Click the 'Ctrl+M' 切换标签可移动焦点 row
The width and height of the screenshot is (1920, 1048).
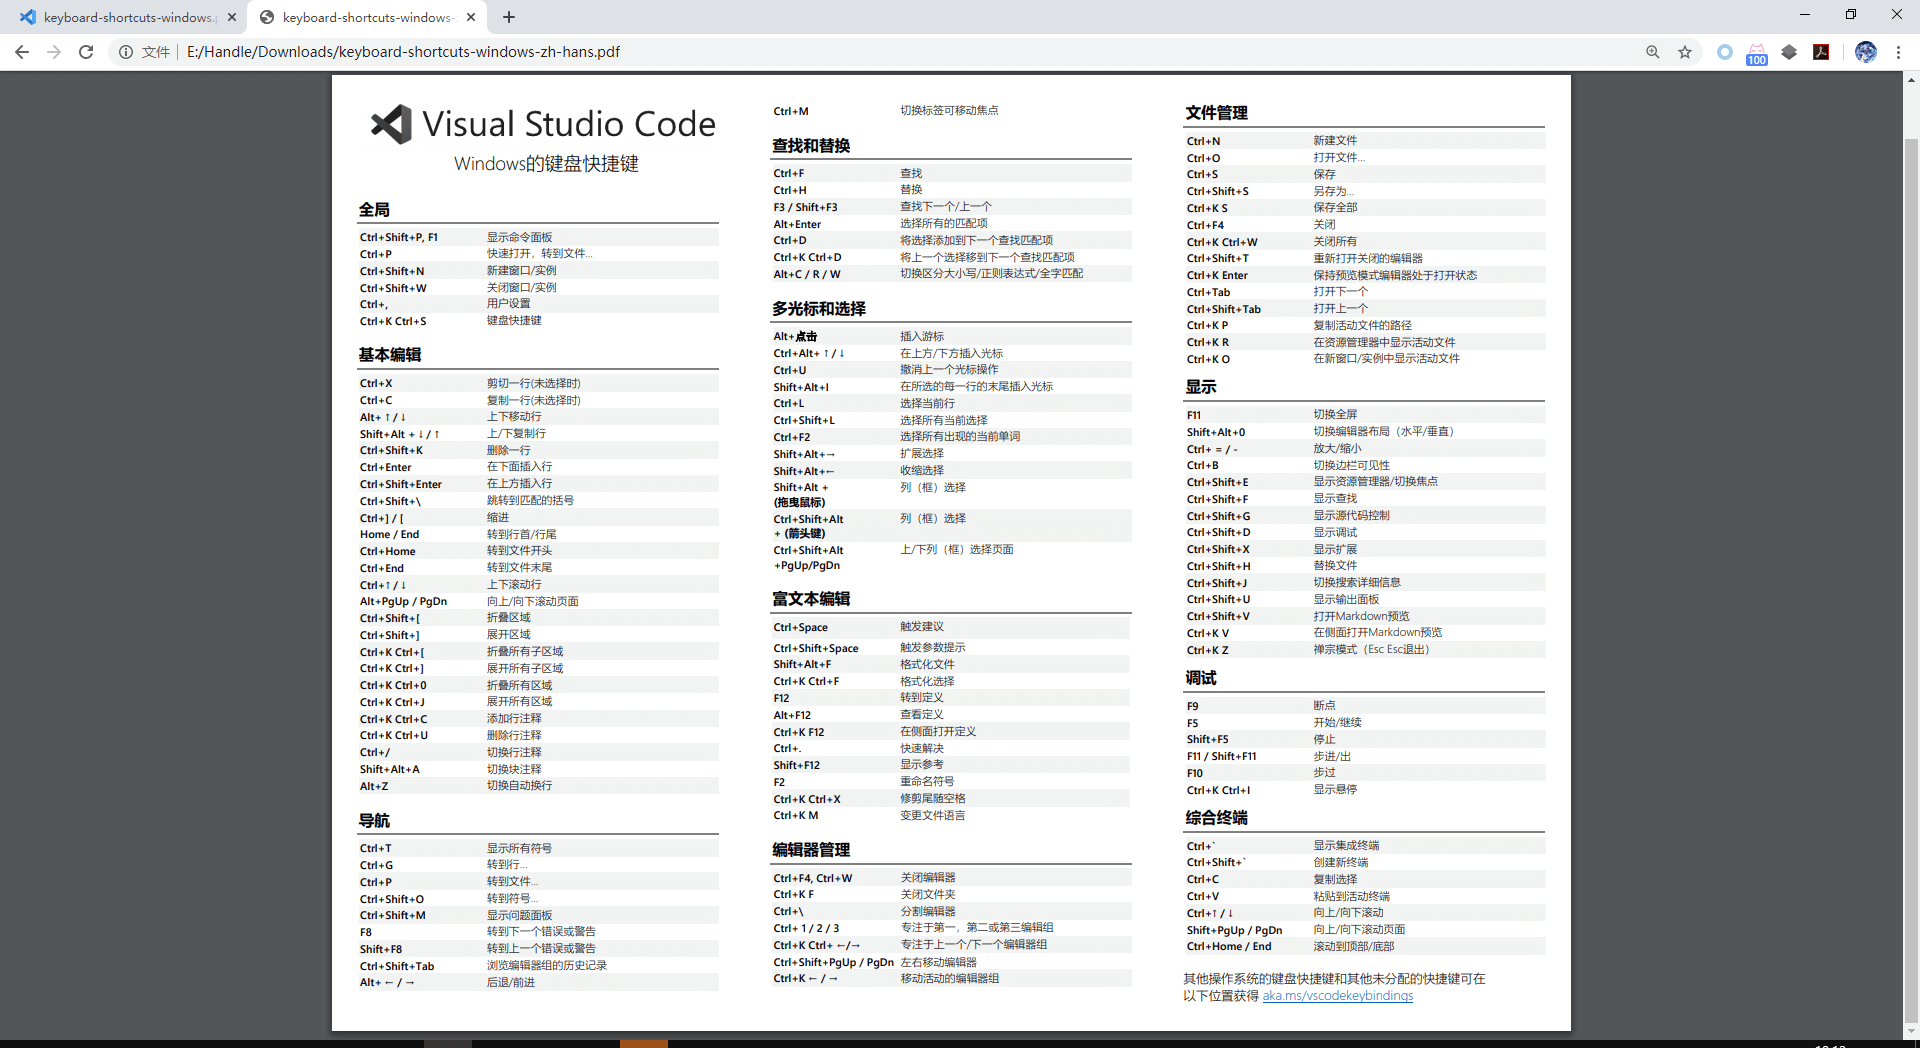951,111
